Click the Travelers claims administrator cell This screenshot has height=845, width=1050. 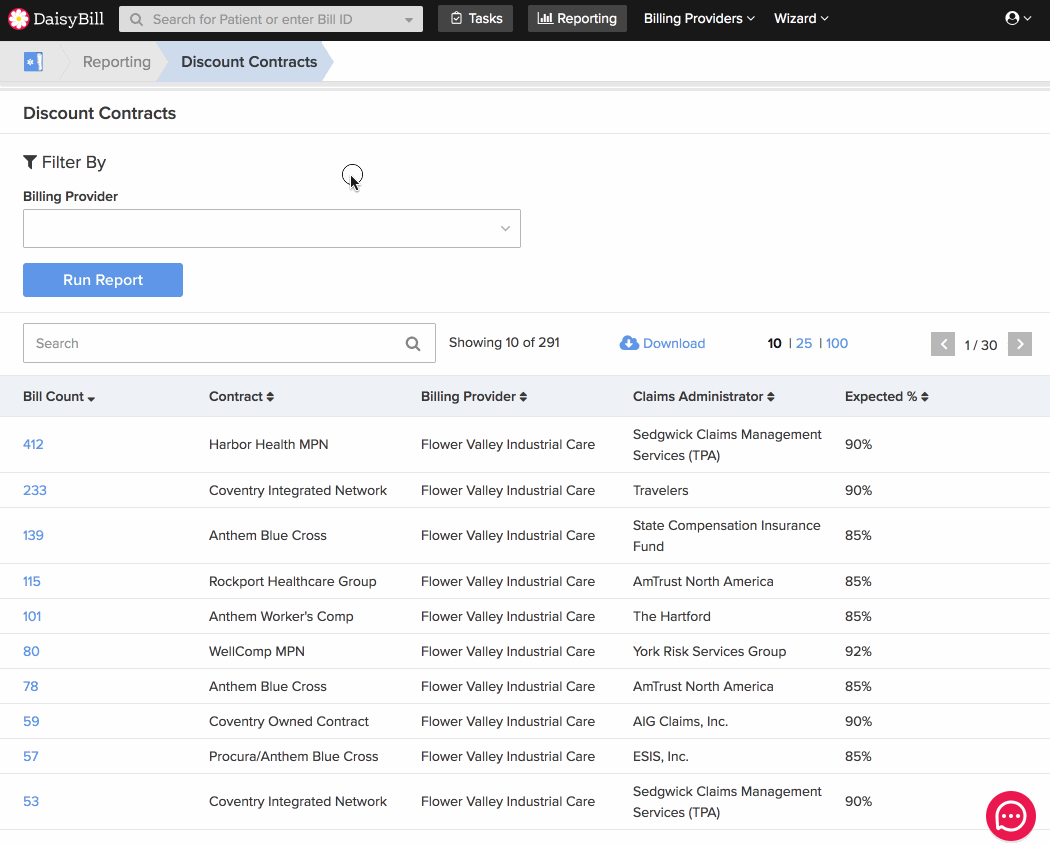660,490
